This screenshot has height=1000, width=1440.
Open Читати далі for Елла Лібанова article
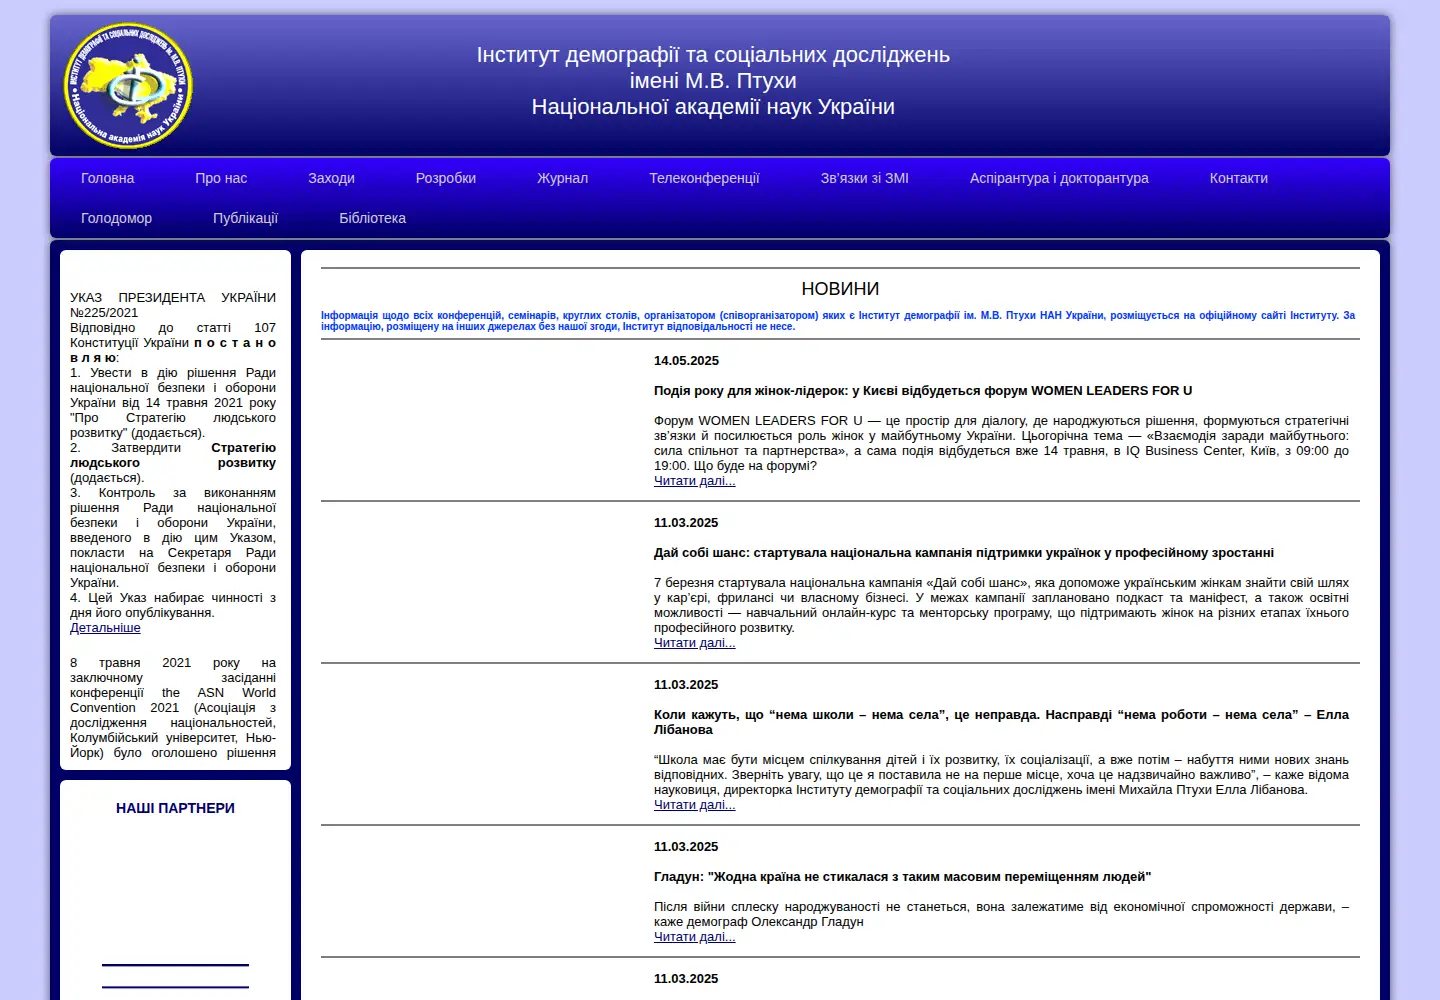(x=694, y=805)
